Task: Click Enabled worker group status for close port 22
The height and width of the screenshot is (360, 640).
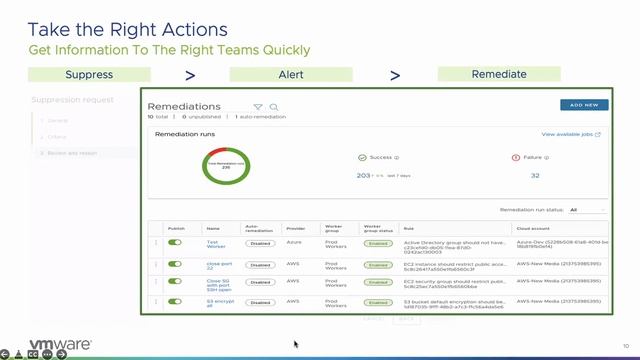Action: point(378,265)
